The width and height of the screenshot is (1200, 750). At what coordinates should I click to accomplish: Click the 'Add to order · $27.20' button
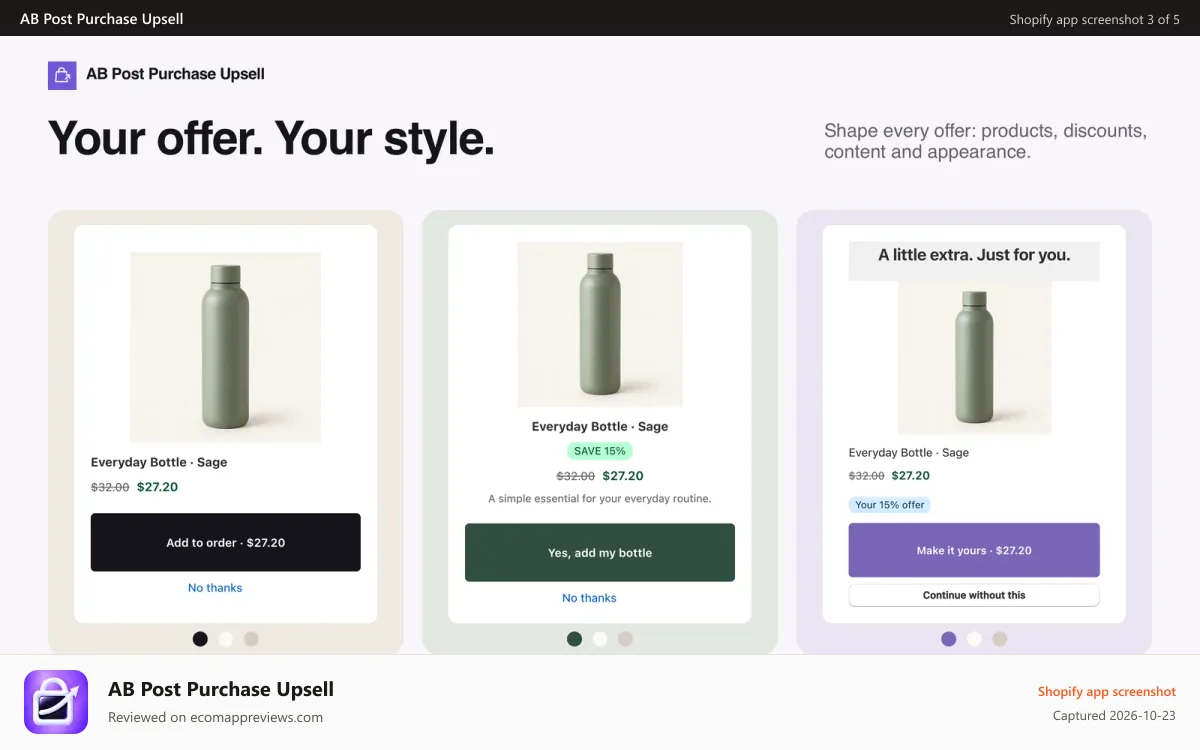226,543
